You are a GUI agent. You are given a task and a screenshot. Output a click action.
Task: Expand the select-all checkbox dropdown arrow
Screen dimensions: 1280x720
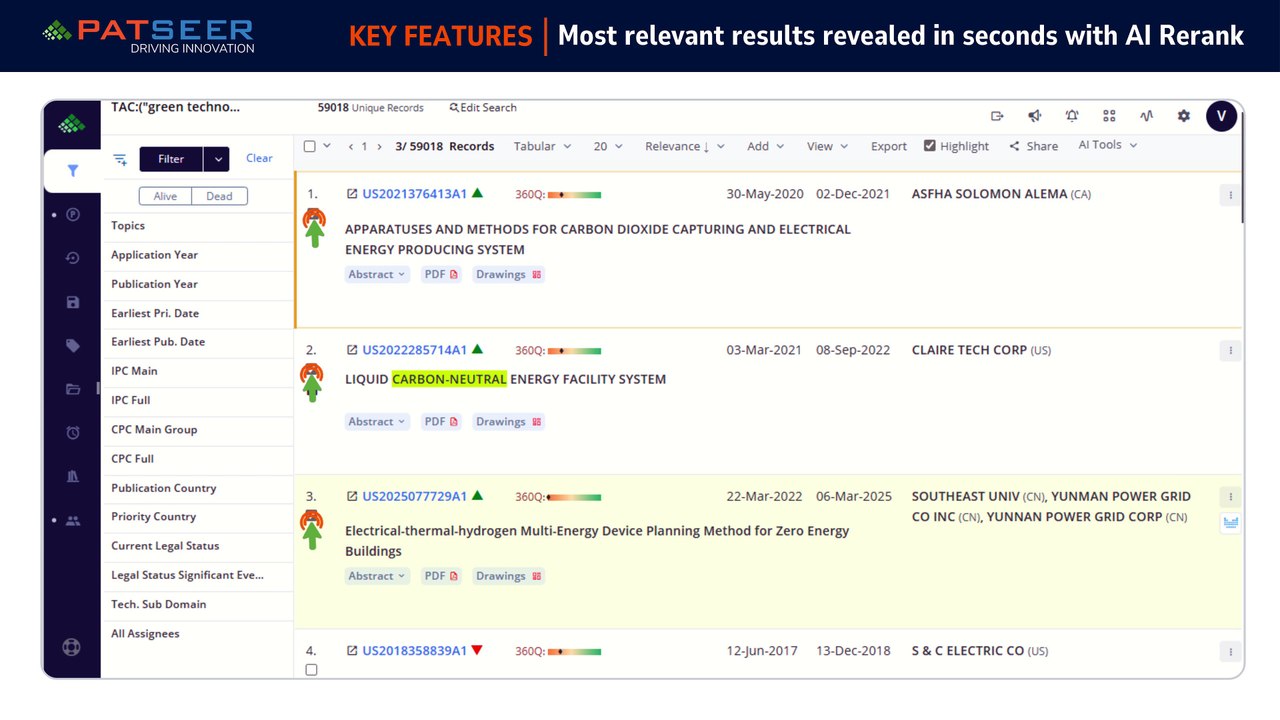click(x=326, y=146)
